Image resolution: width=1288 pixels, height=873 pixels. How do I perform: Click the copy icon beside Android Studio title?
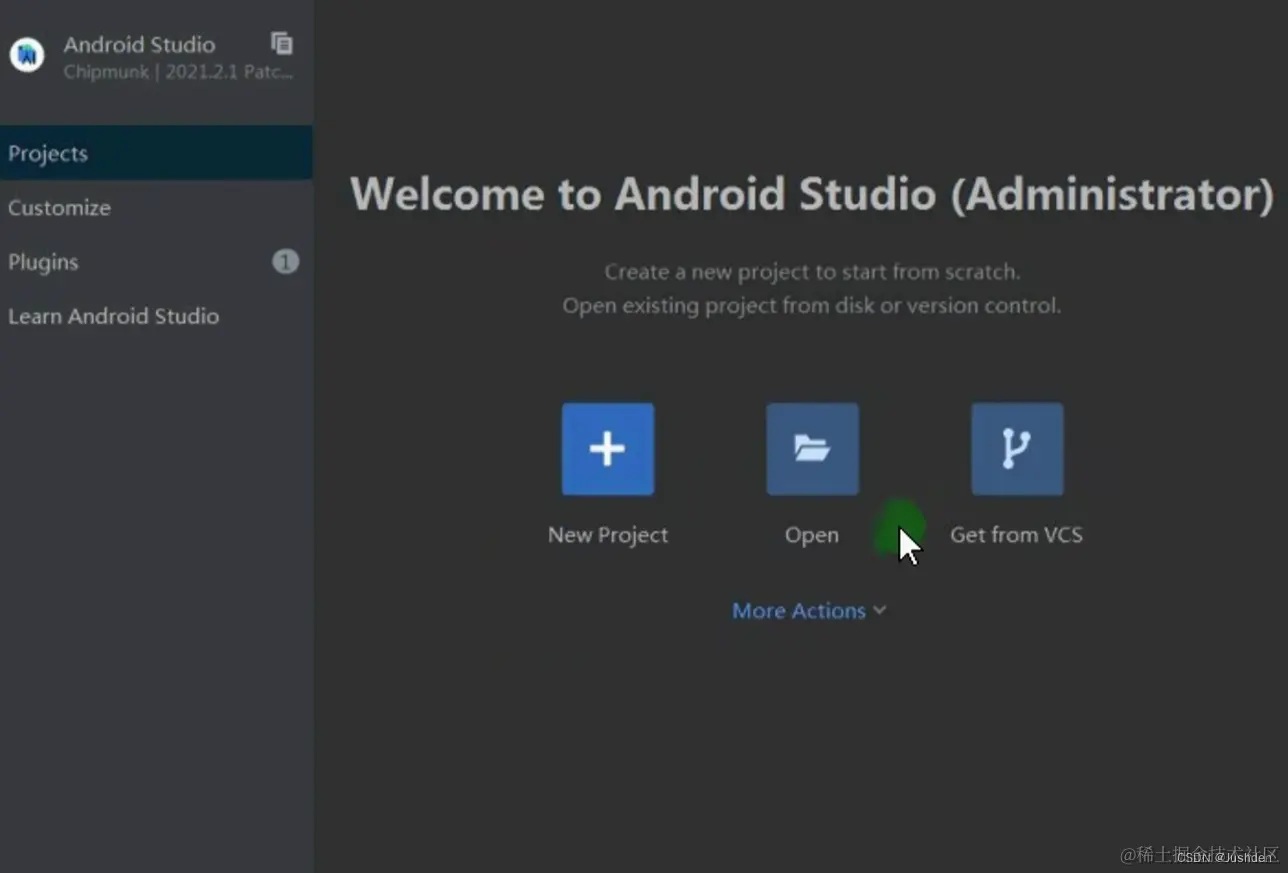point(282,43)
